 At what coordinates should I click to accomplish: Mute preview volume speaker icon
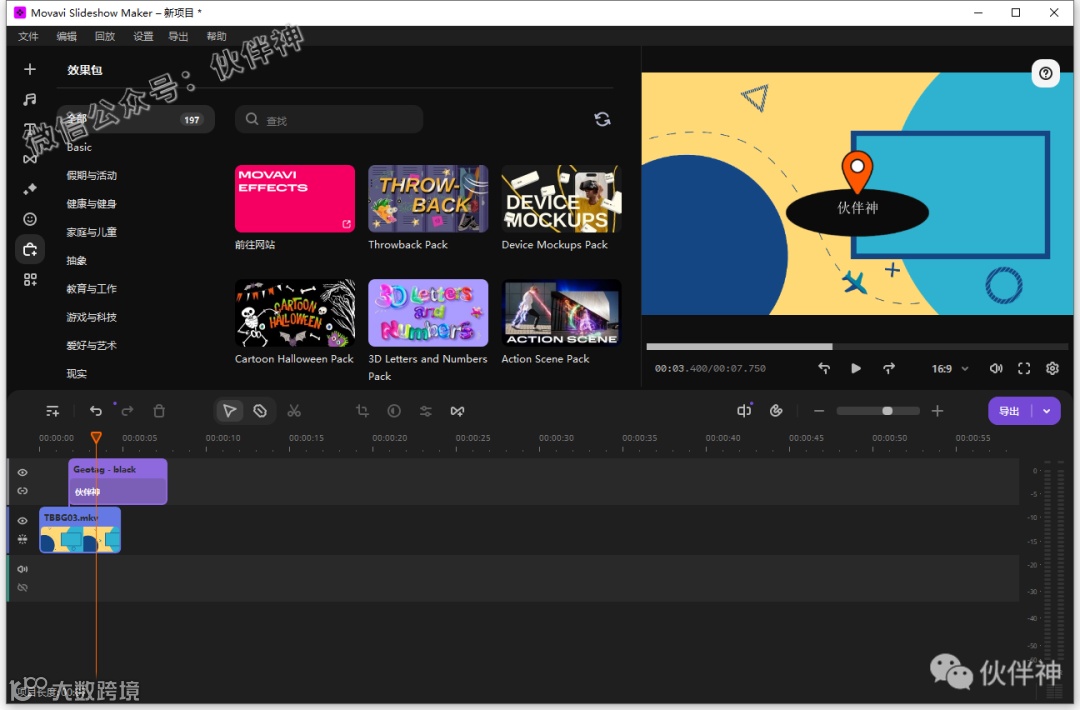pos(996,368)
